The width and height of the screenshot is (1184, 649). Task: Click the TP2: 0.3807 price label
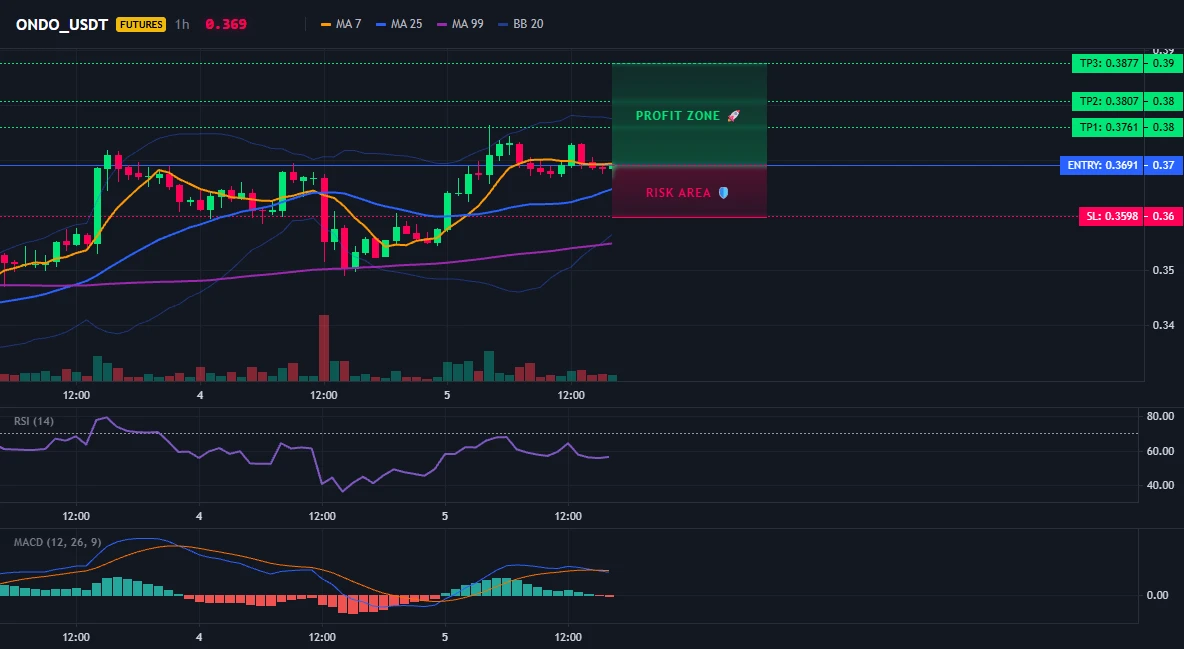tap(1108, 101)
